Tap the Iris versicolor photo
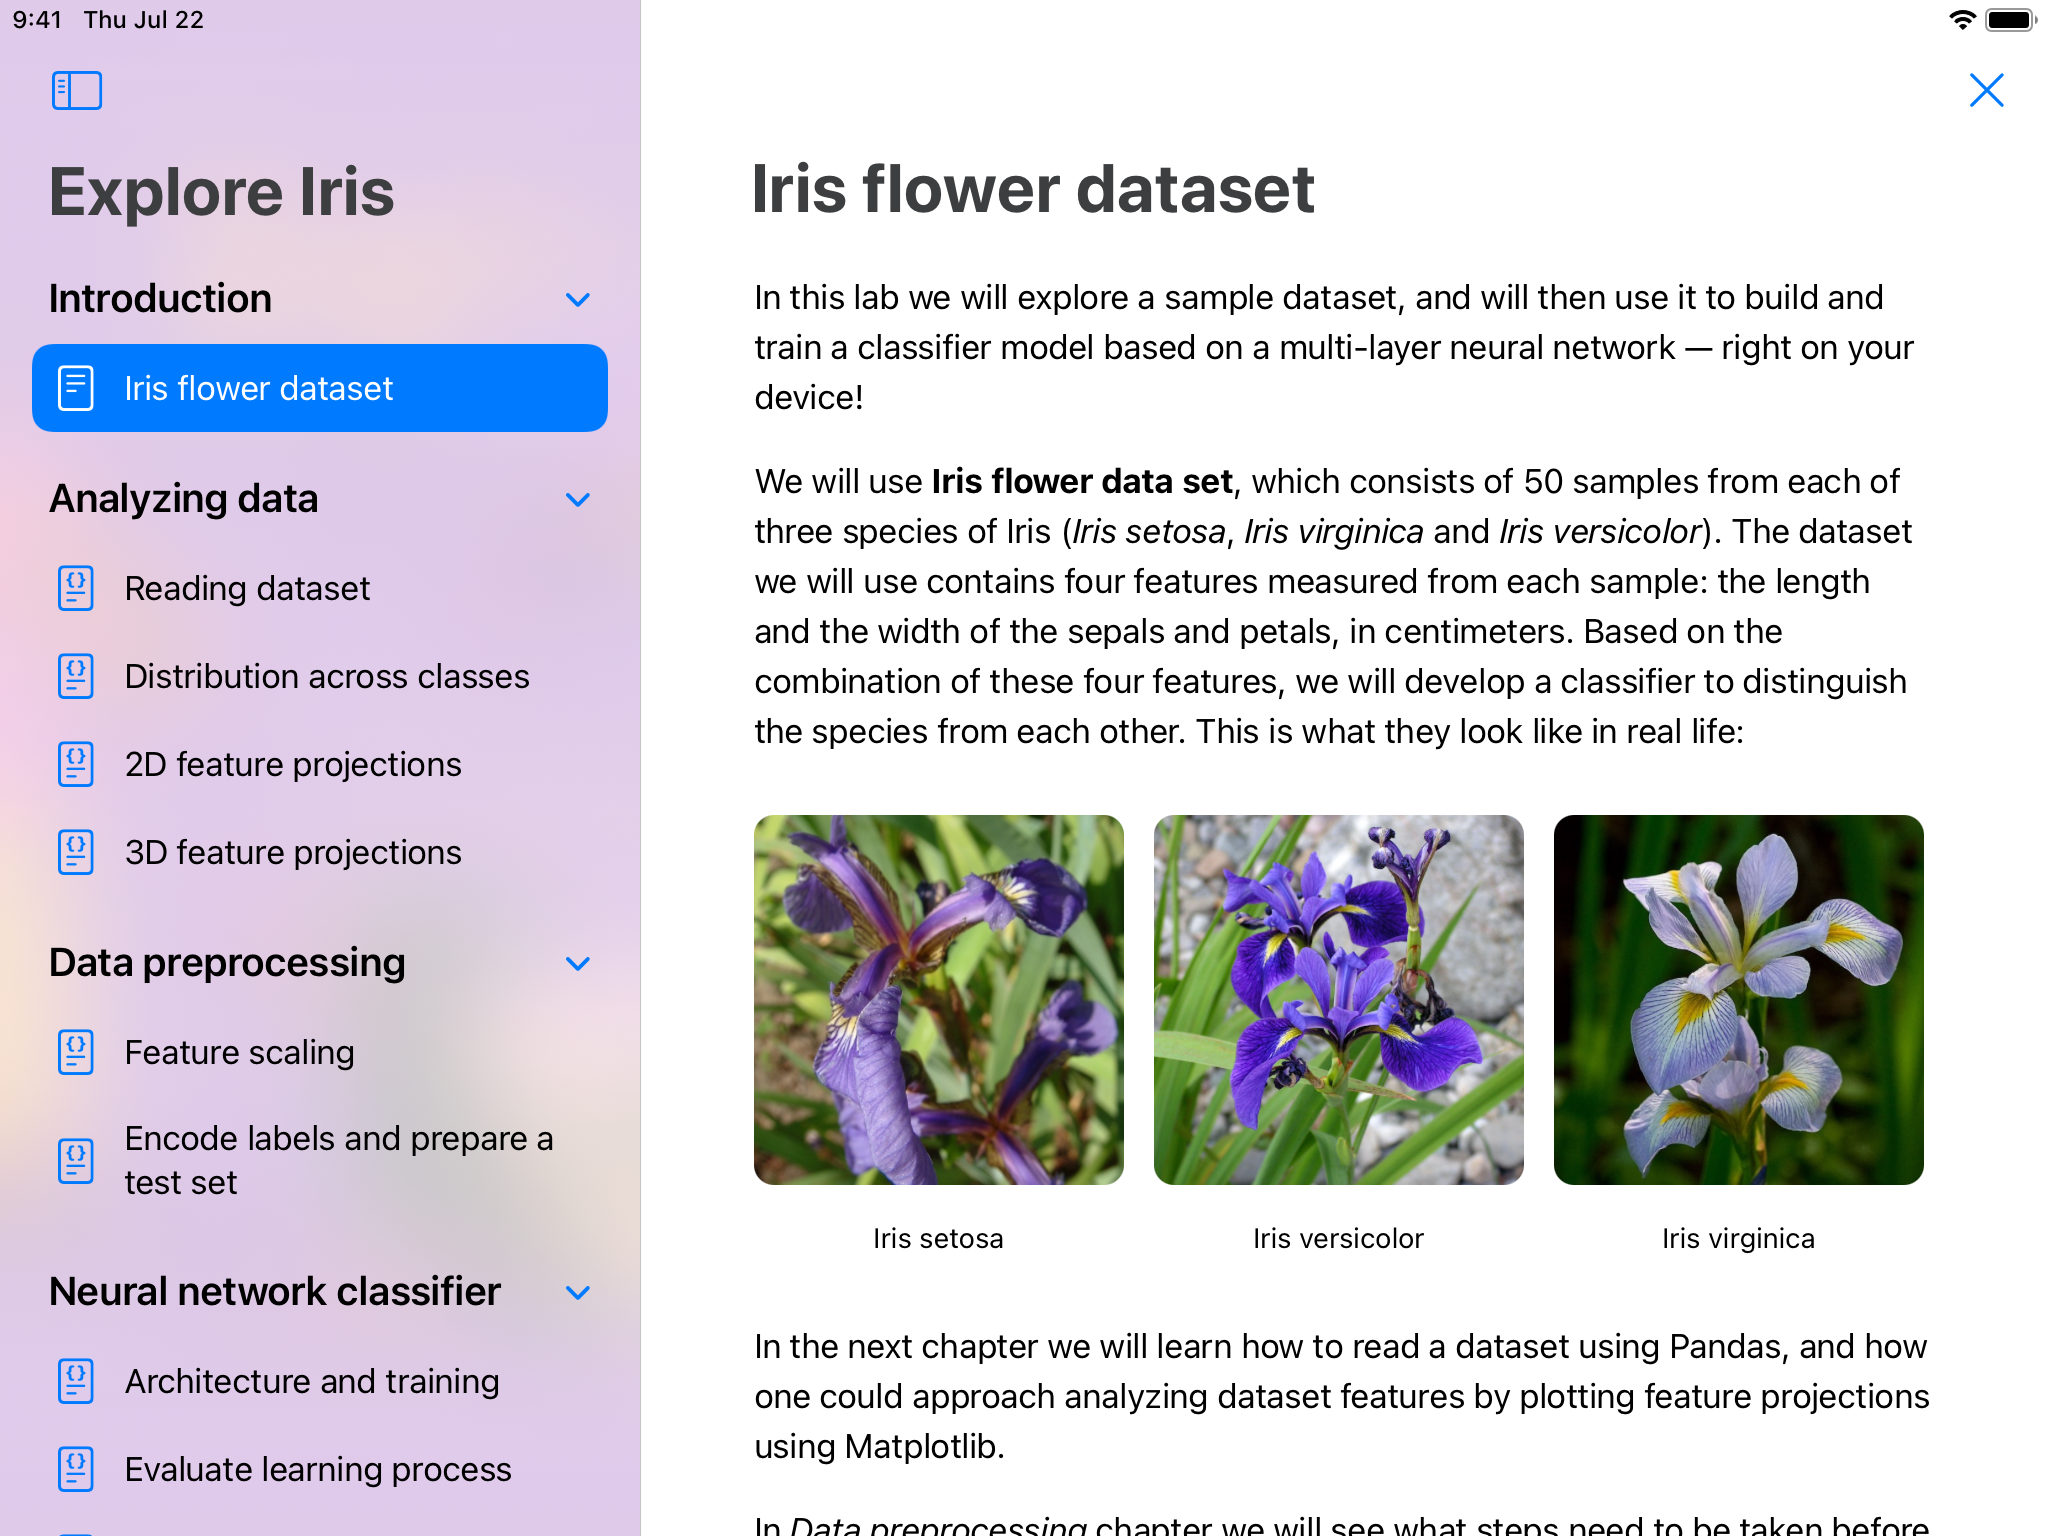The height and width of the screenshot is (1536, 2048). tap(1338, 999)
